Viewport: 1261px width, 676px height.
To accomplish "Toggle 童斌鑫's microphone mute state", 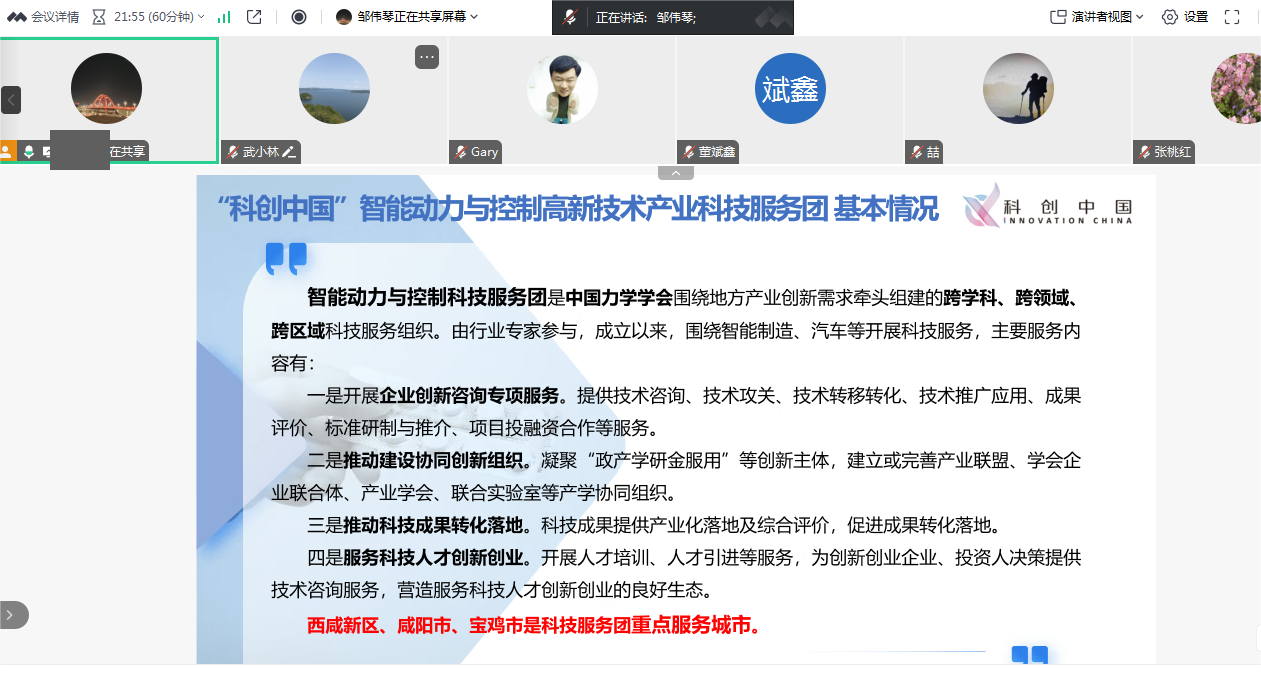I will click(x=689, y=152).
